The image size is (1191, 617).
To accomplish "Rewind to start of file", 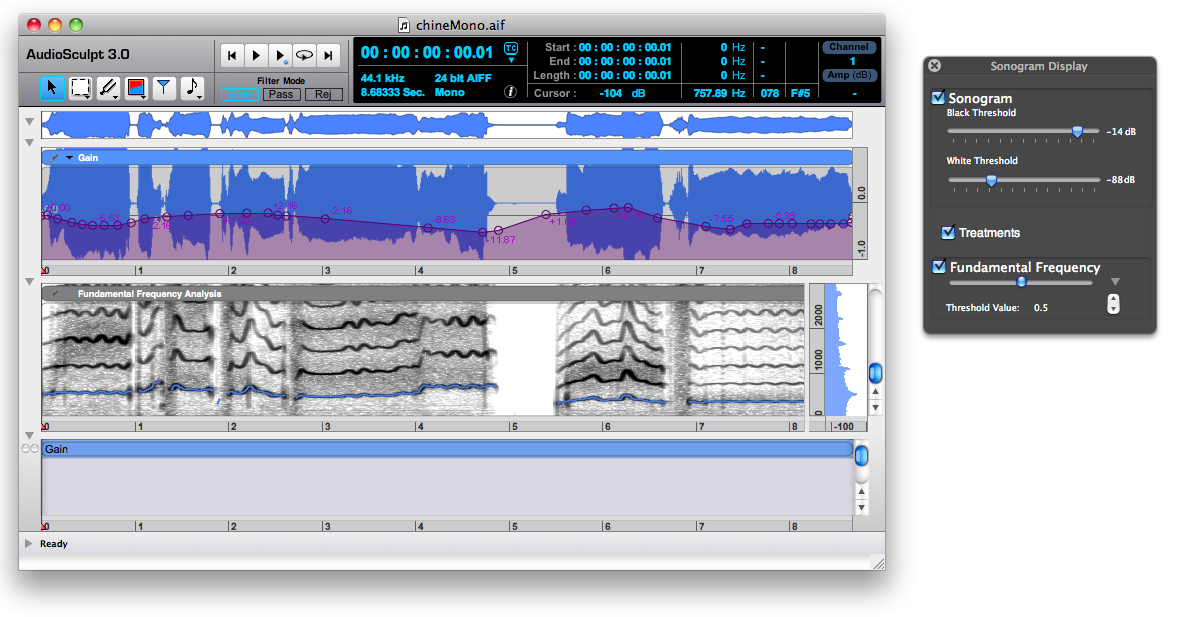I will [232, 56].
